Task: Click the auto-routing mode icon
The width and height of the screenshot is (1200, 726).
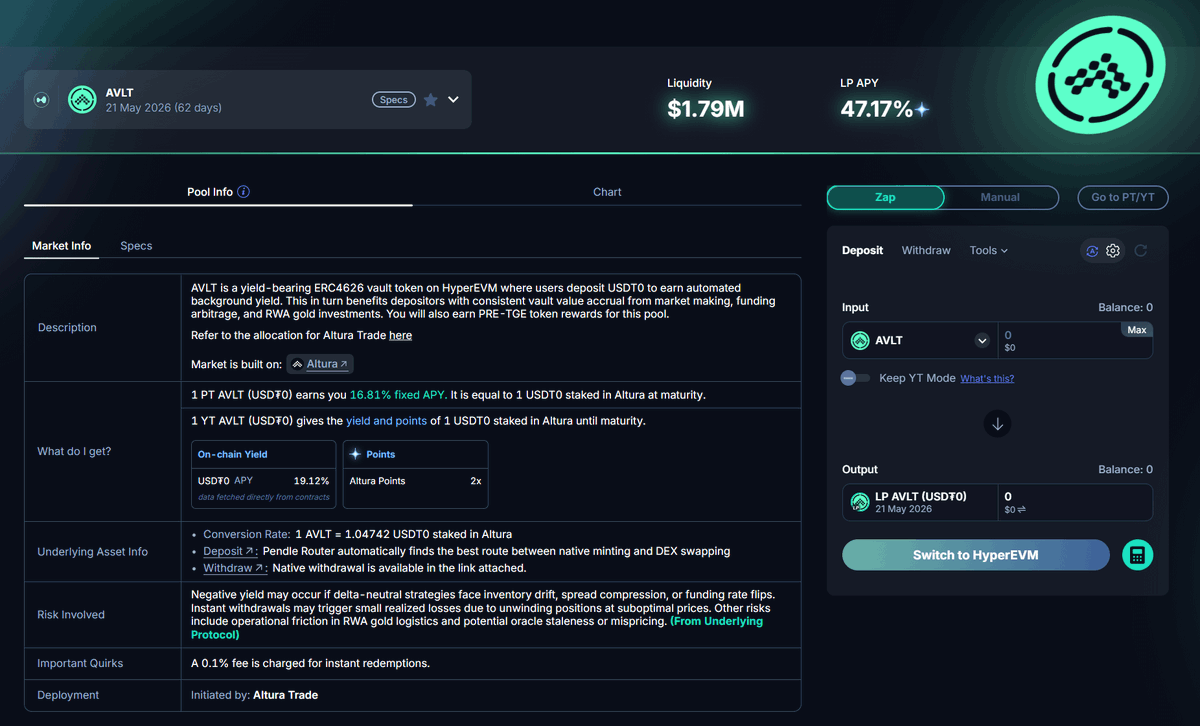Action: click(x=1092, y=251)
